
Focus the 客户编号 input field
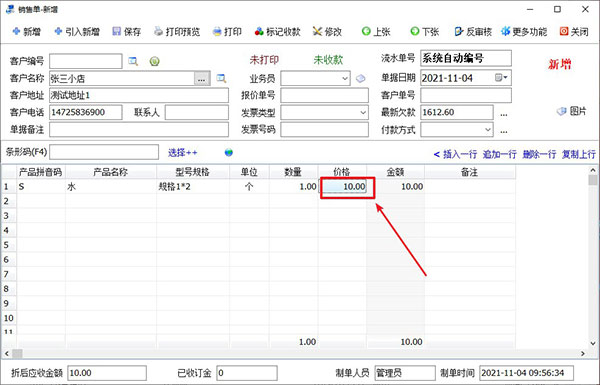86,61
